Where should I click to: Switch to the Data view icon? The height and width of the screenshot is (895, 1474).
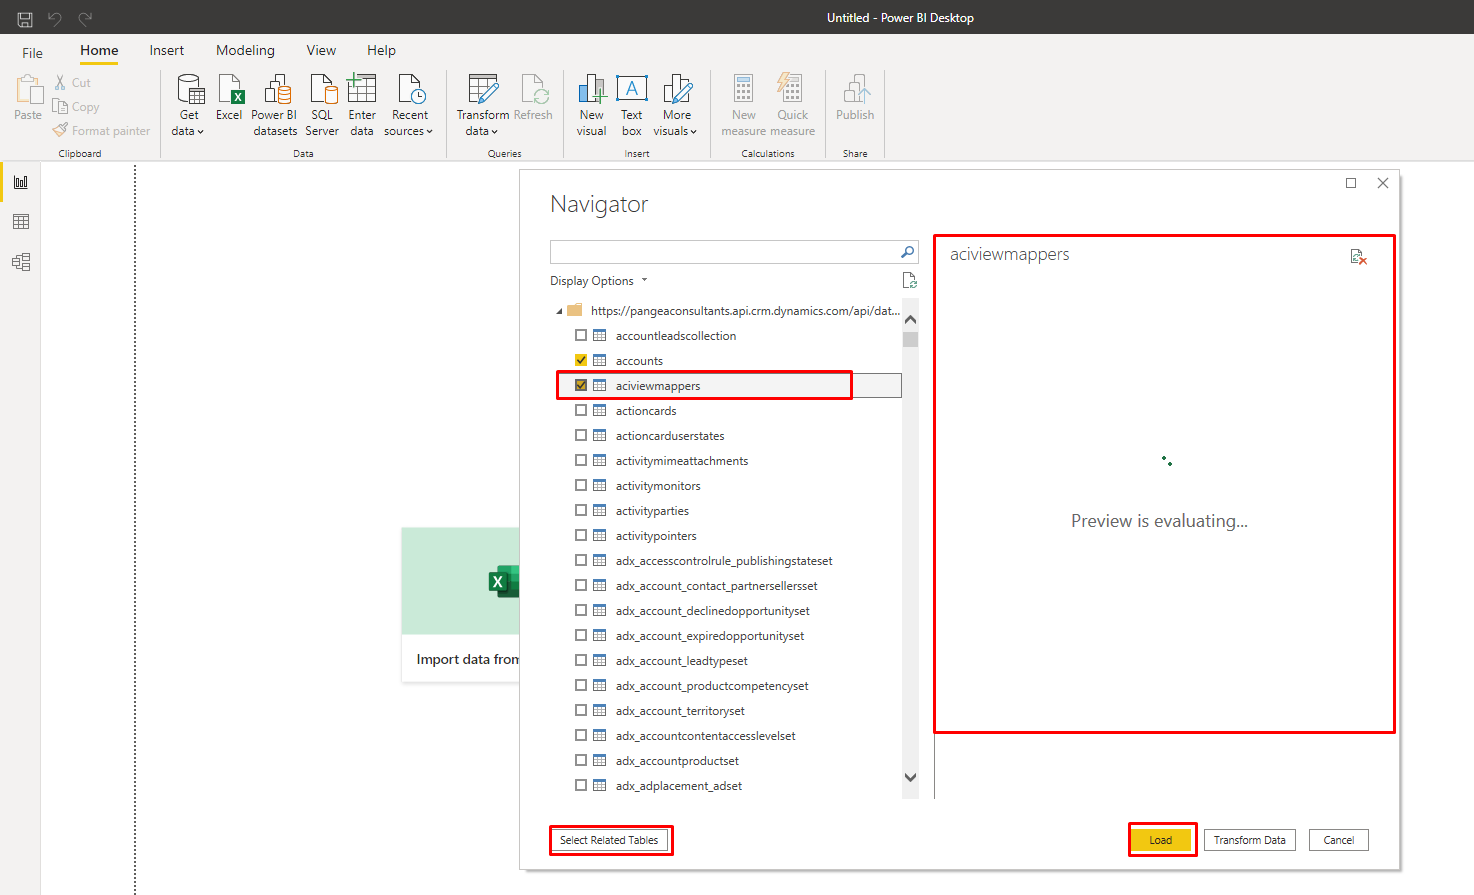pos(21,221)
